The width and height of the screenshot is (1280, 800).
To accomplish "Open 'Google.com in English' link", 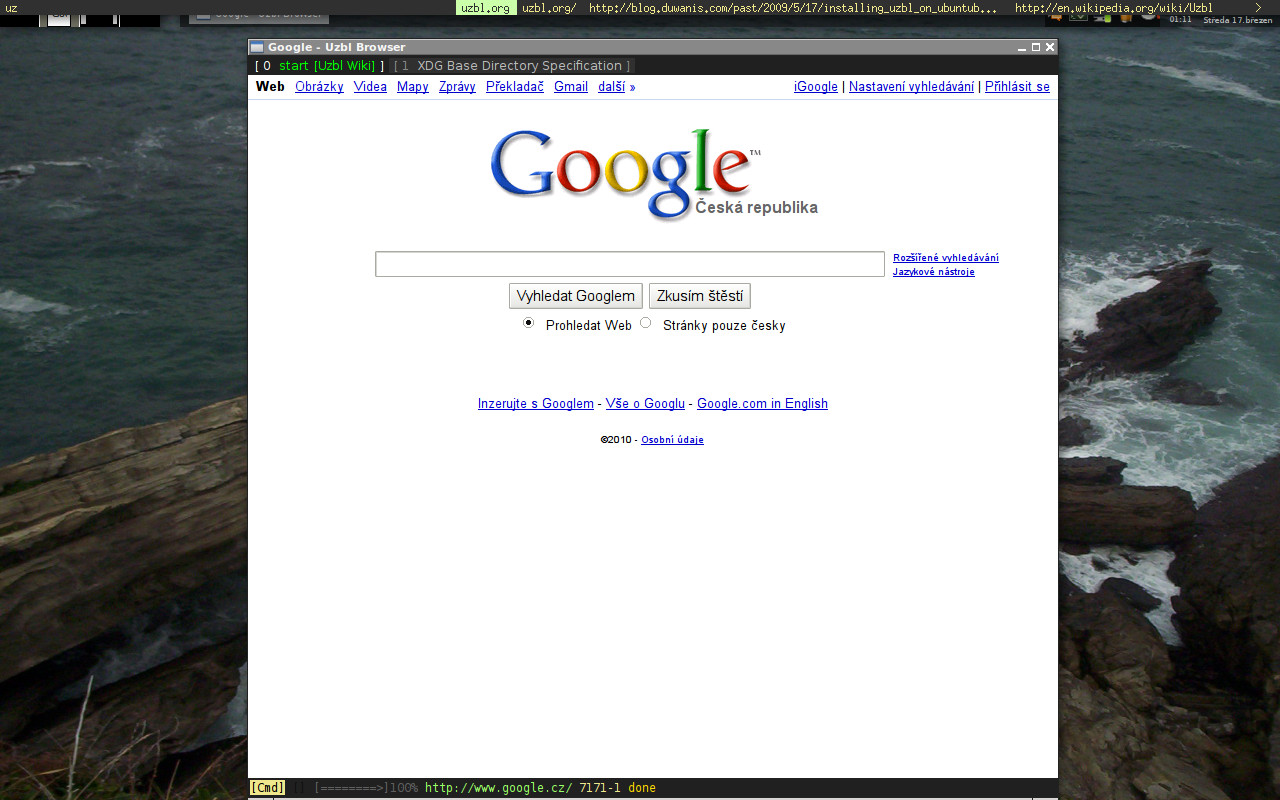I will pos(762,404).
